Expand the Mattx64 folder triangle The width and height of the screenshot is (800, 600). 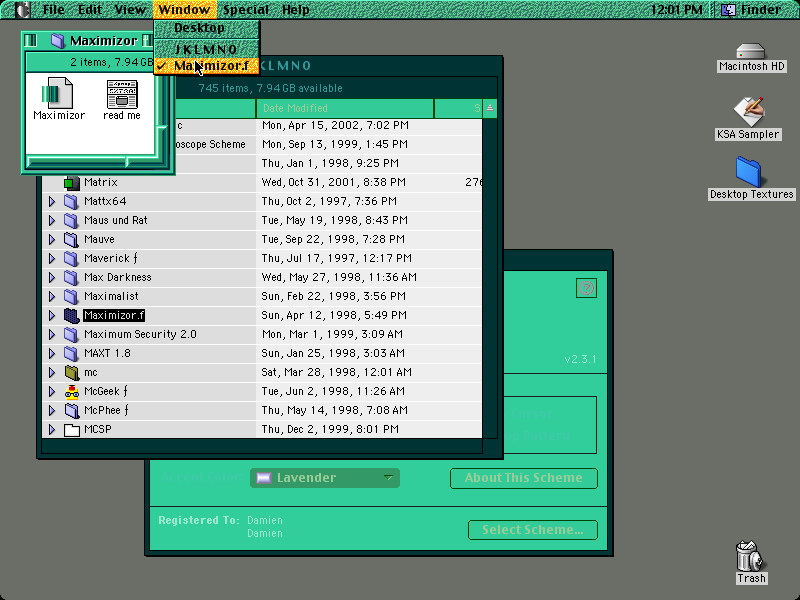pos(52,201)
